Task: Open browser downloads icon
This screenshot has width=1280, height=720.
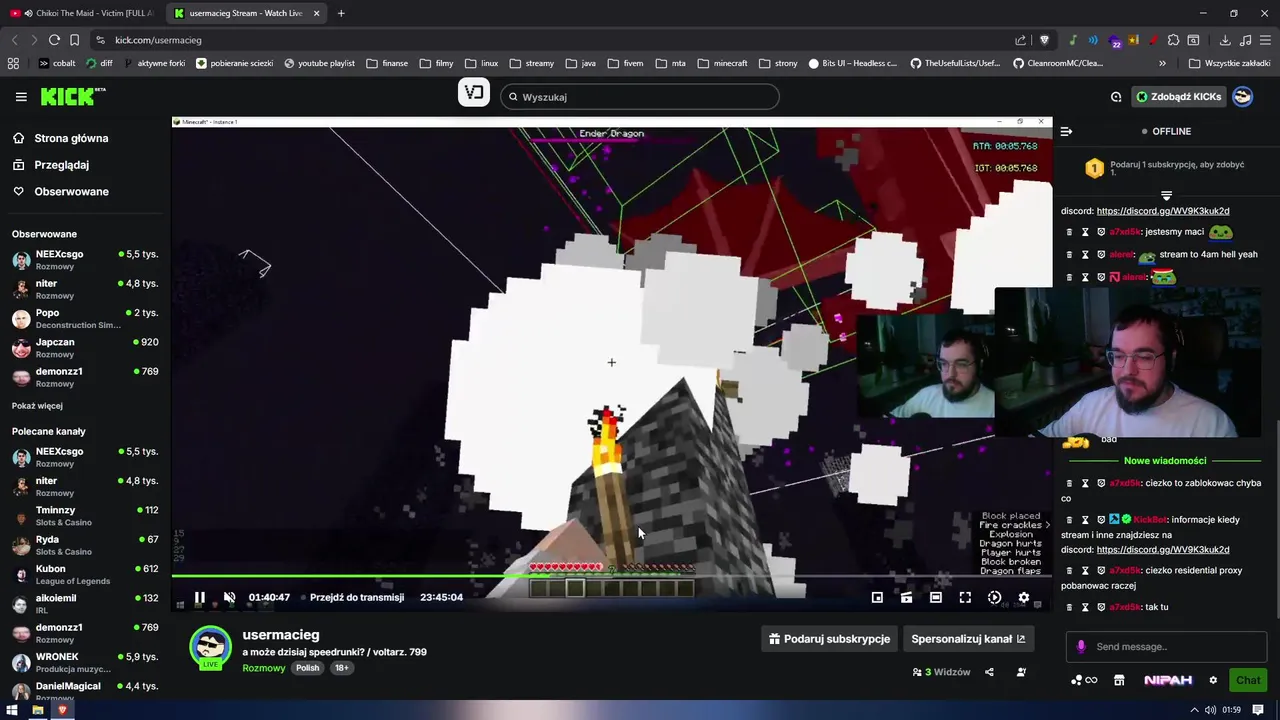Action: [1225, 40]
